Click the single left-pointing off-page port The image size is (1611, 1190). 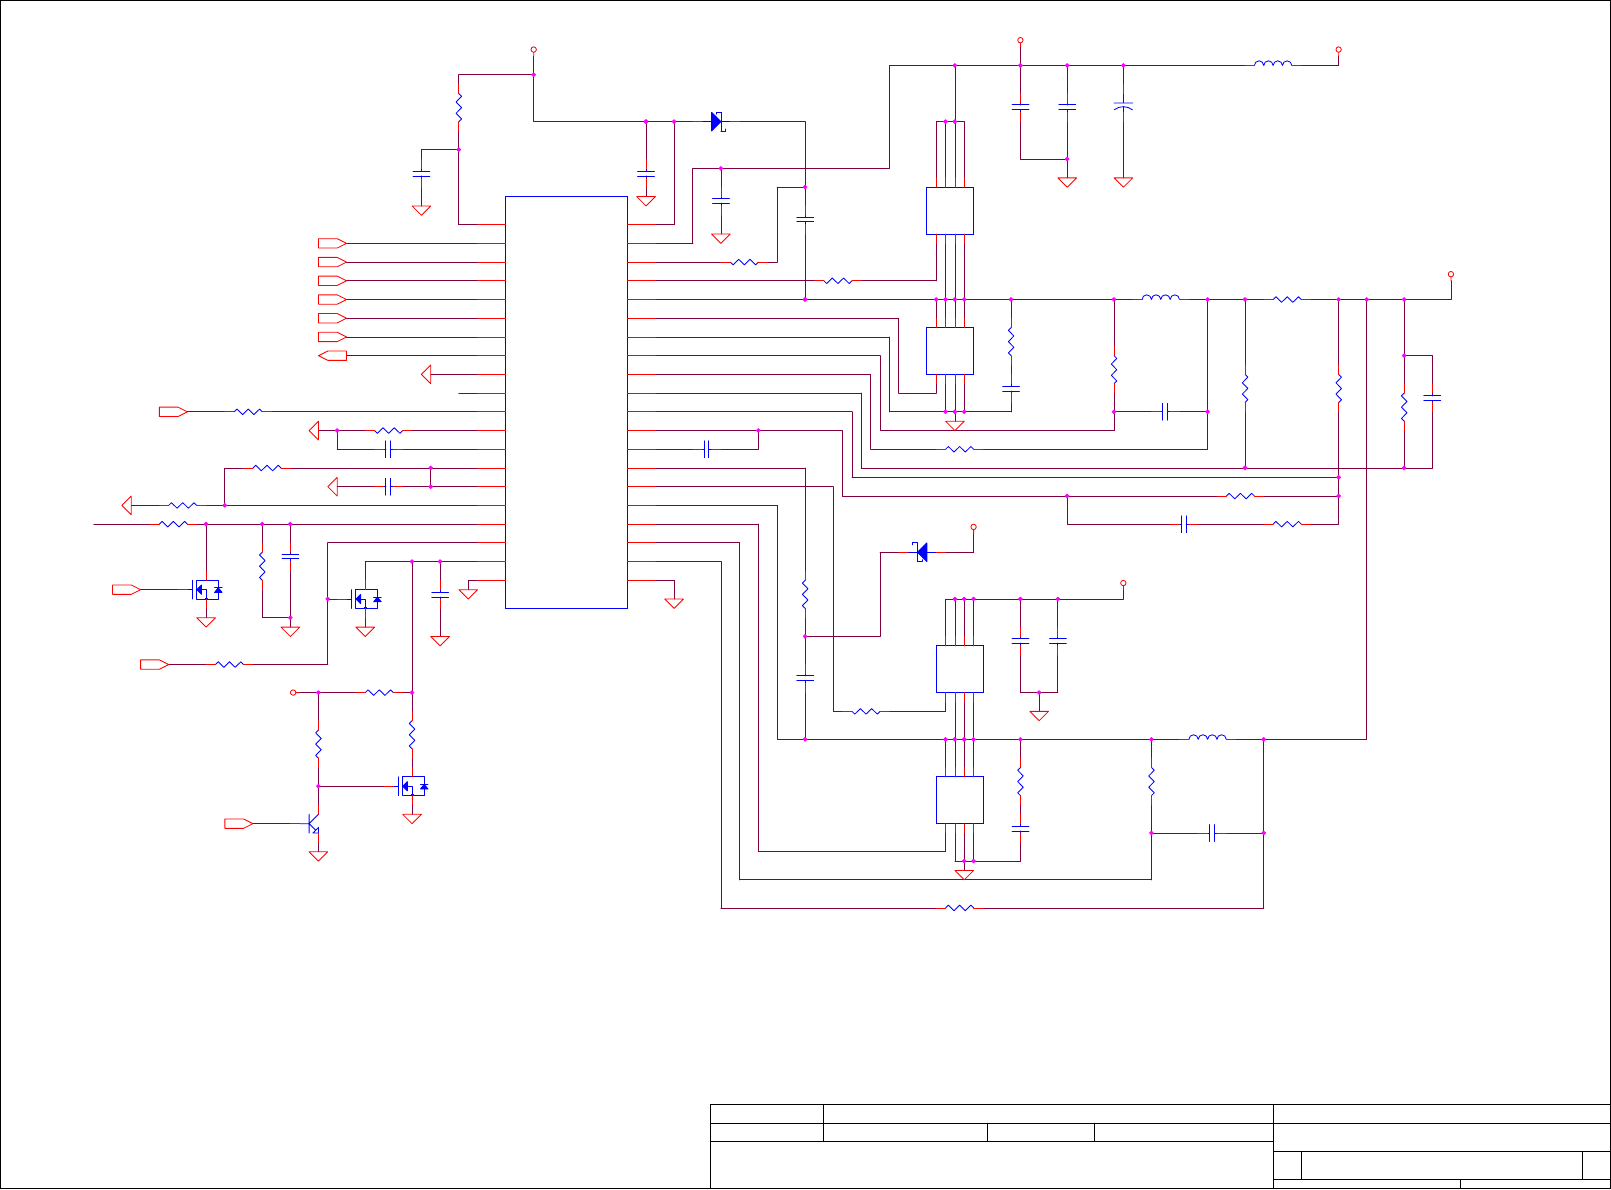click(x=333, y=355)
